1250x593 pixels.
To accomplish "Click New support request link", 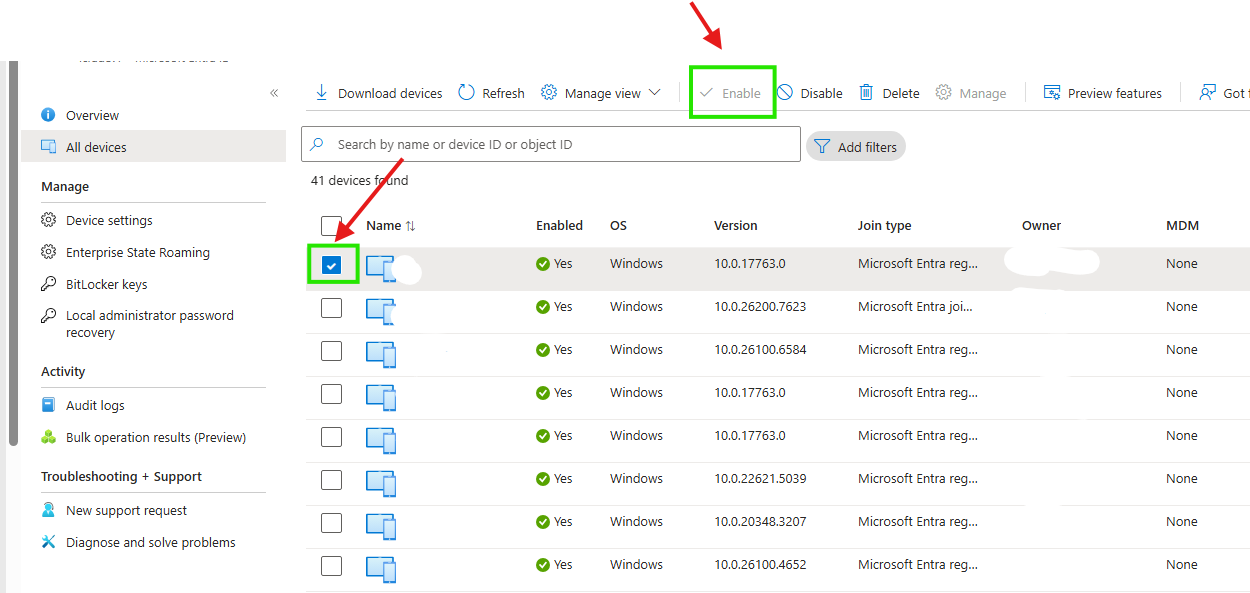I will click(127, 510).
